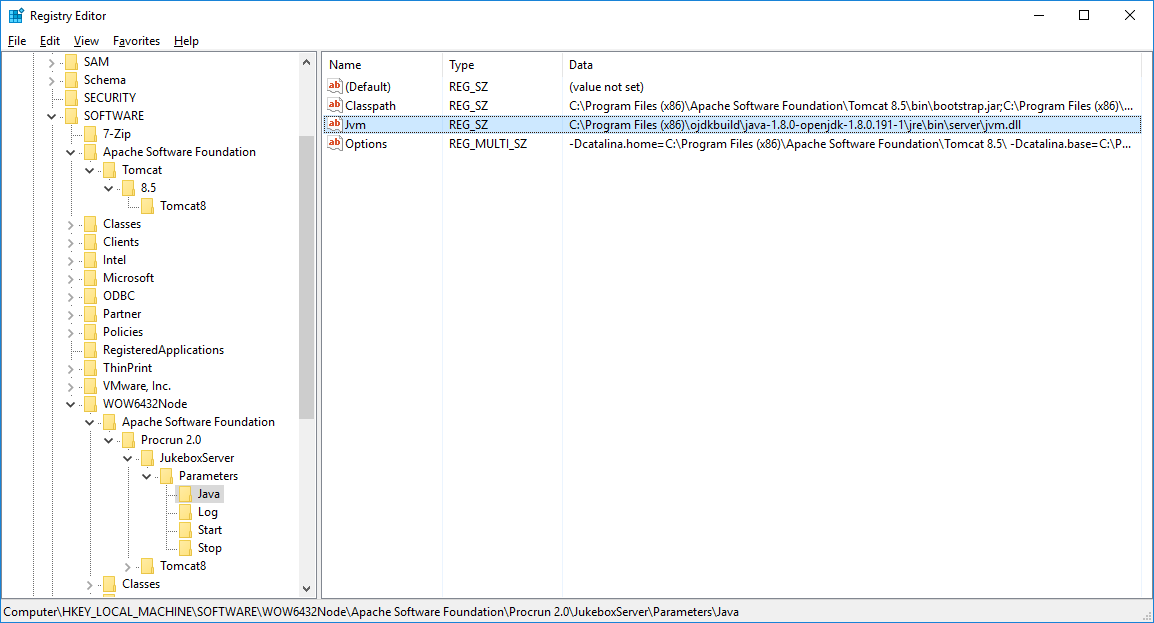Image resolution: width=1154 pixels, height=623 pixels.
Task: Click the 7-Zip folder icon
Action: 90,134
